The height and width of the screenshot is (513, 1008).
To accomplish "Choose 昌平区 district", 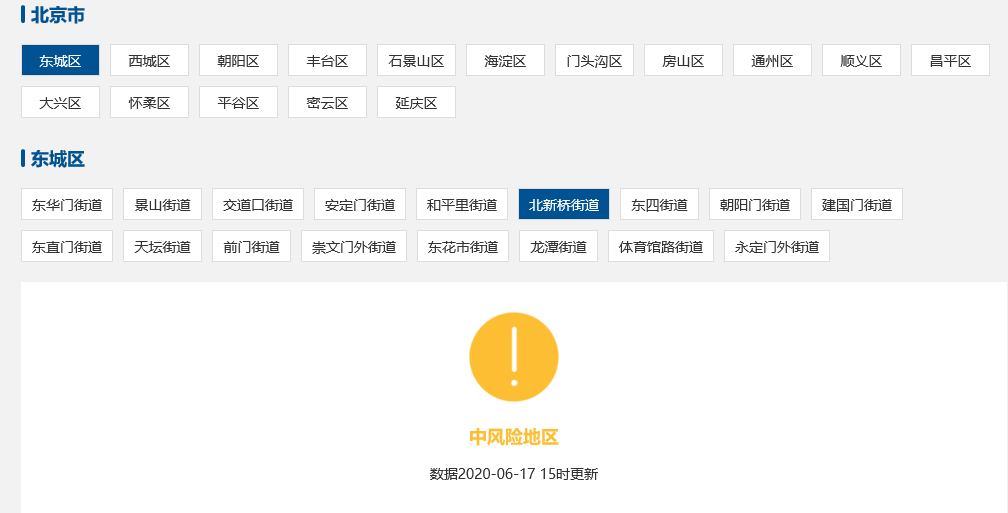I will pos(950,60).
